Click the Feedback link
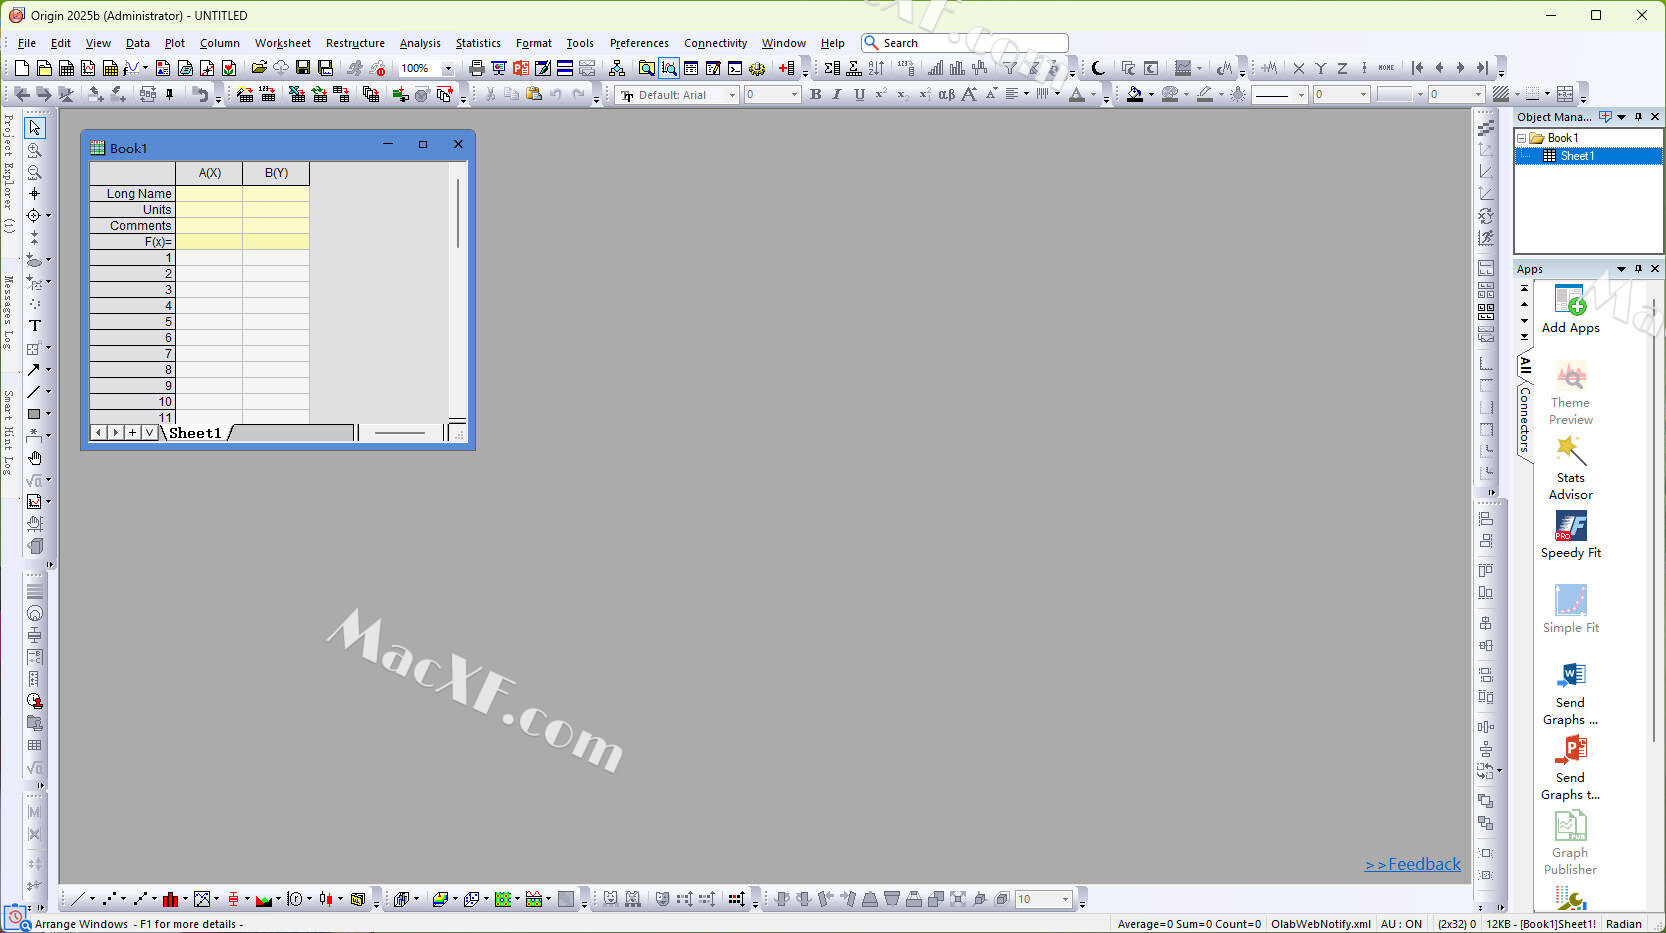The width and height of the screenshot is (1666, 933). [1413, 864]
